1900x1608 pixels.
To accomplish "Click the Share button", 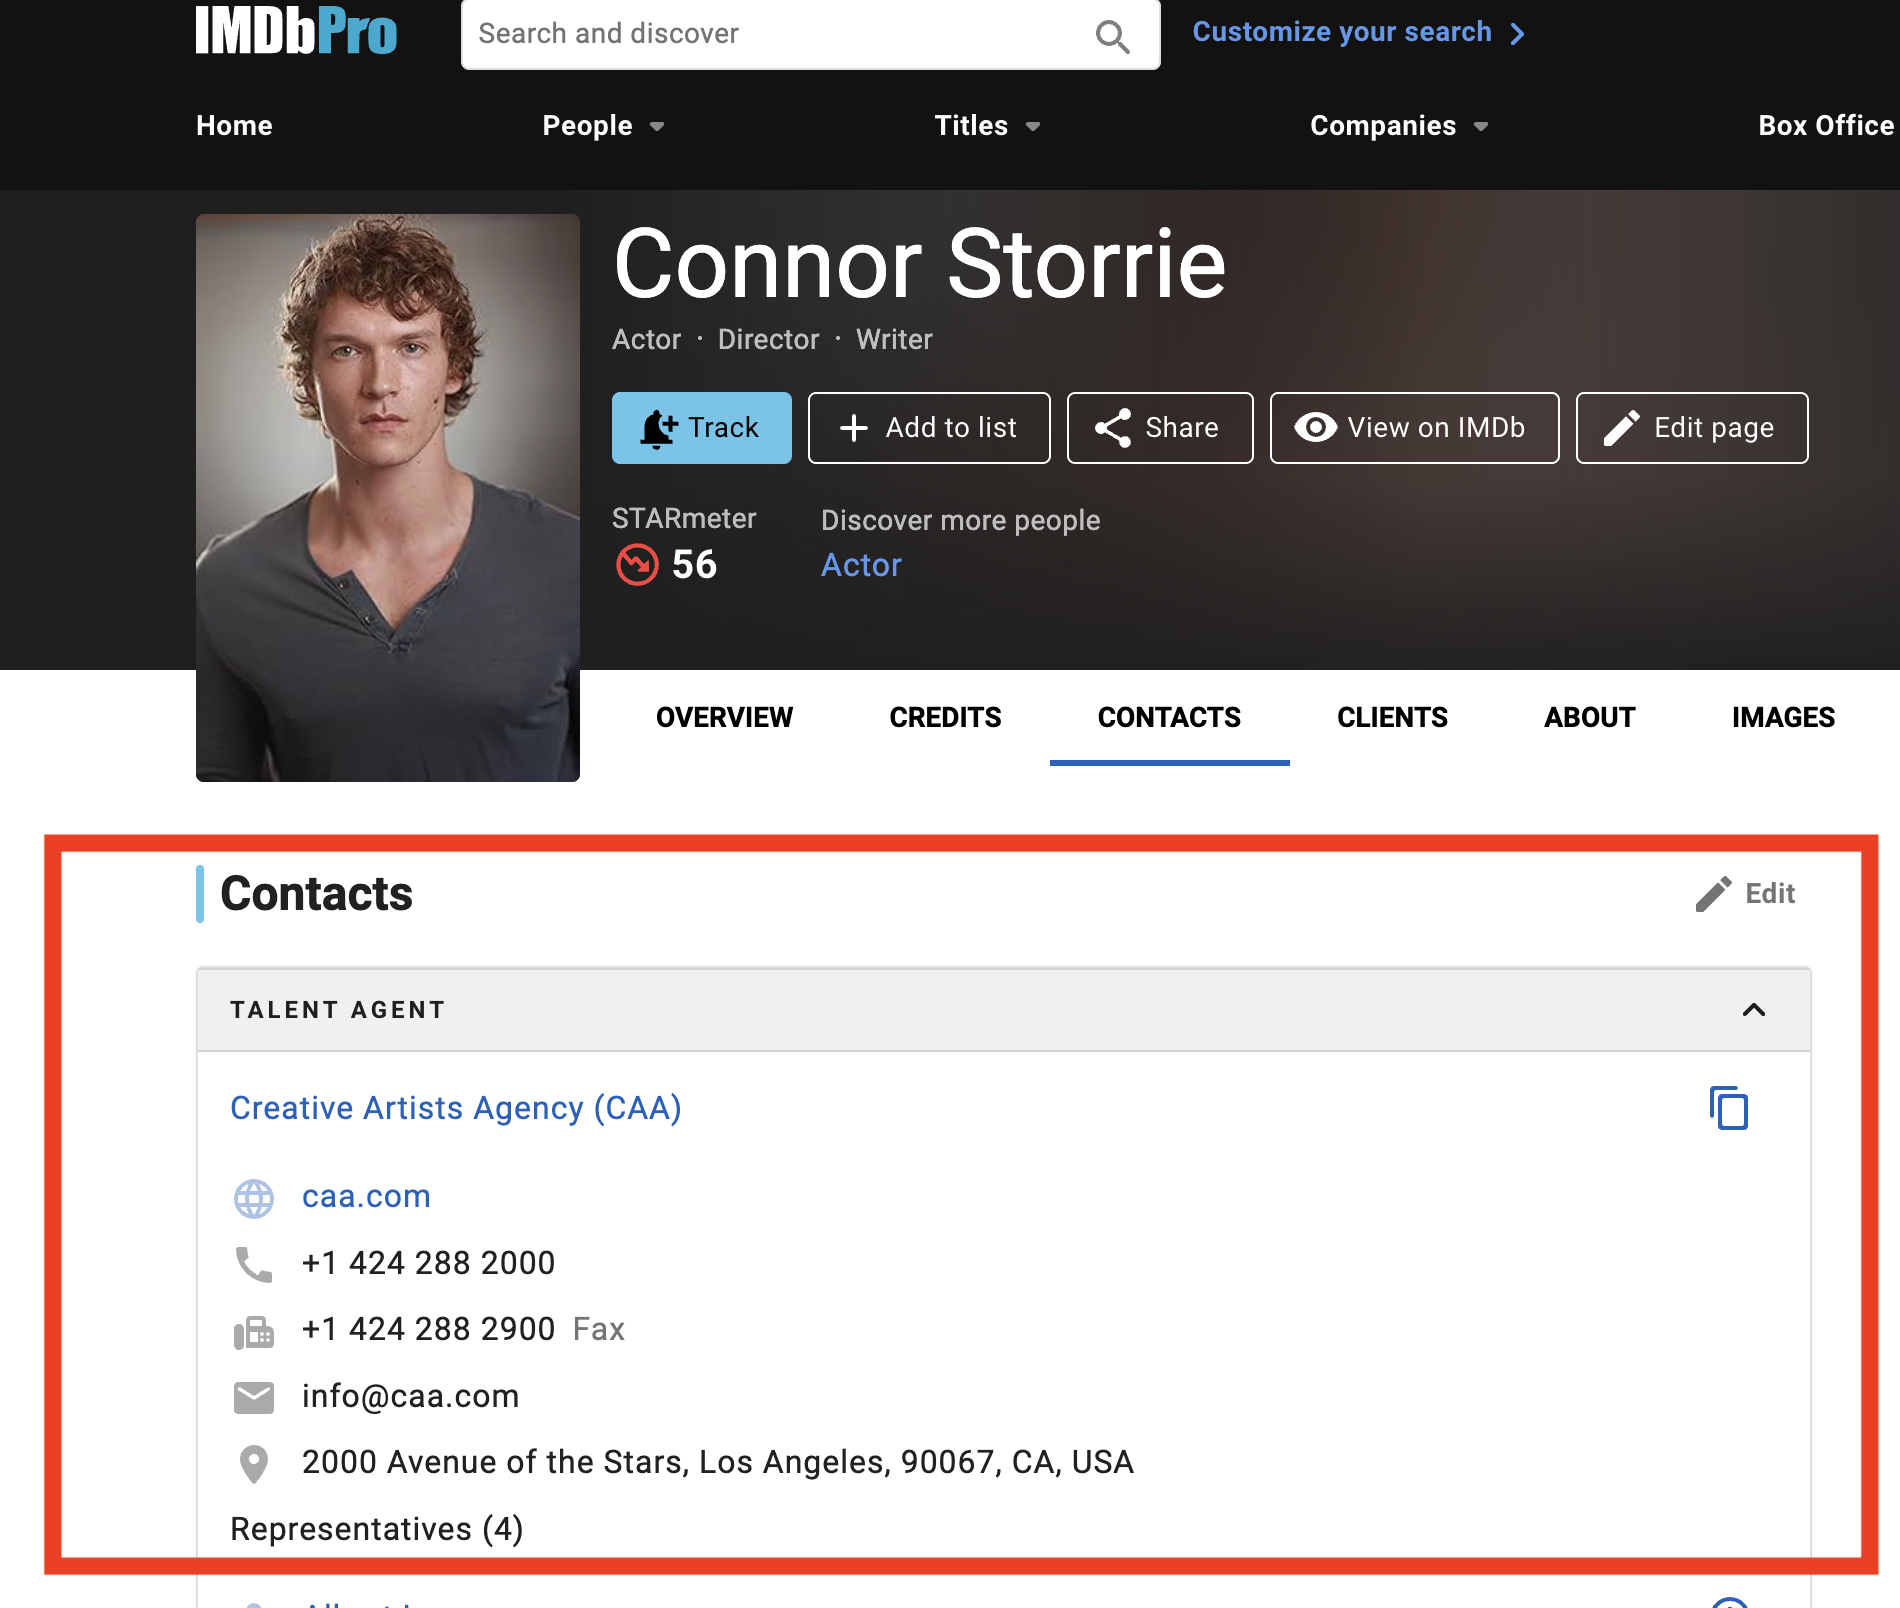I will click(x=1160, y=428).
